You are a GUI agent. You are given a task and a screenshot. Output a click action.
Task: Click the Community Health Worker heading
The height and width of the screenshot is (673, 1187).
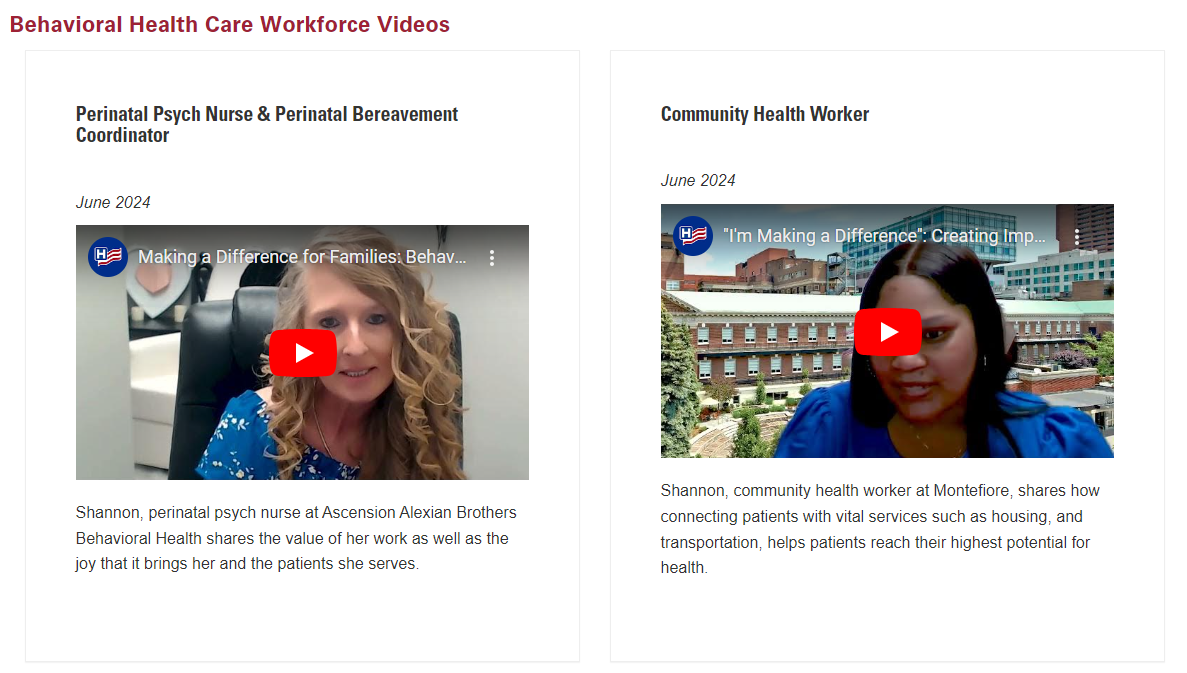click(765, 114)
